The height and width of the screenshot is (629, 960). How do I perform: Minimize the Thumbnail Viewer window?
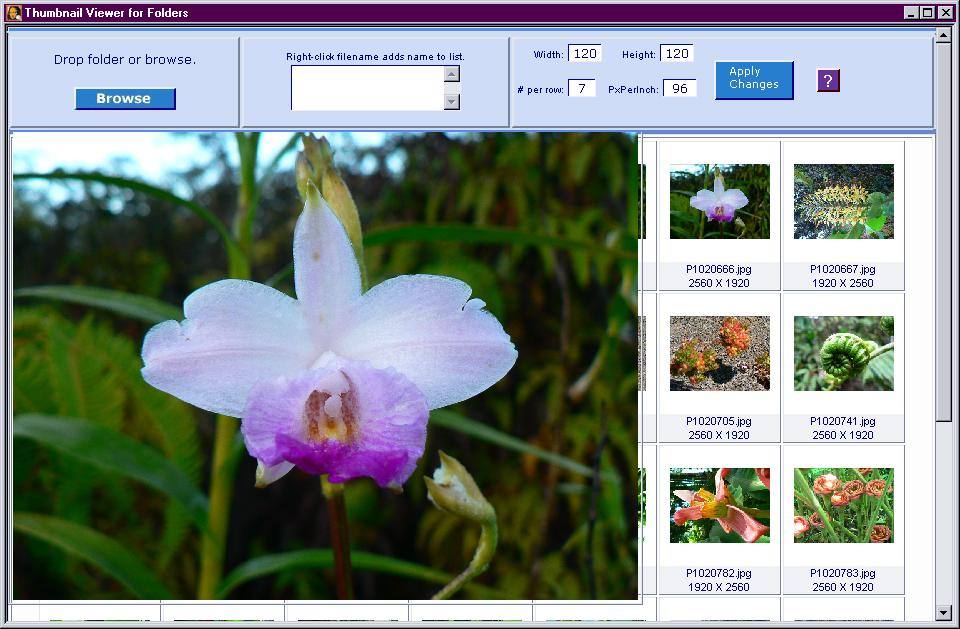912,12
